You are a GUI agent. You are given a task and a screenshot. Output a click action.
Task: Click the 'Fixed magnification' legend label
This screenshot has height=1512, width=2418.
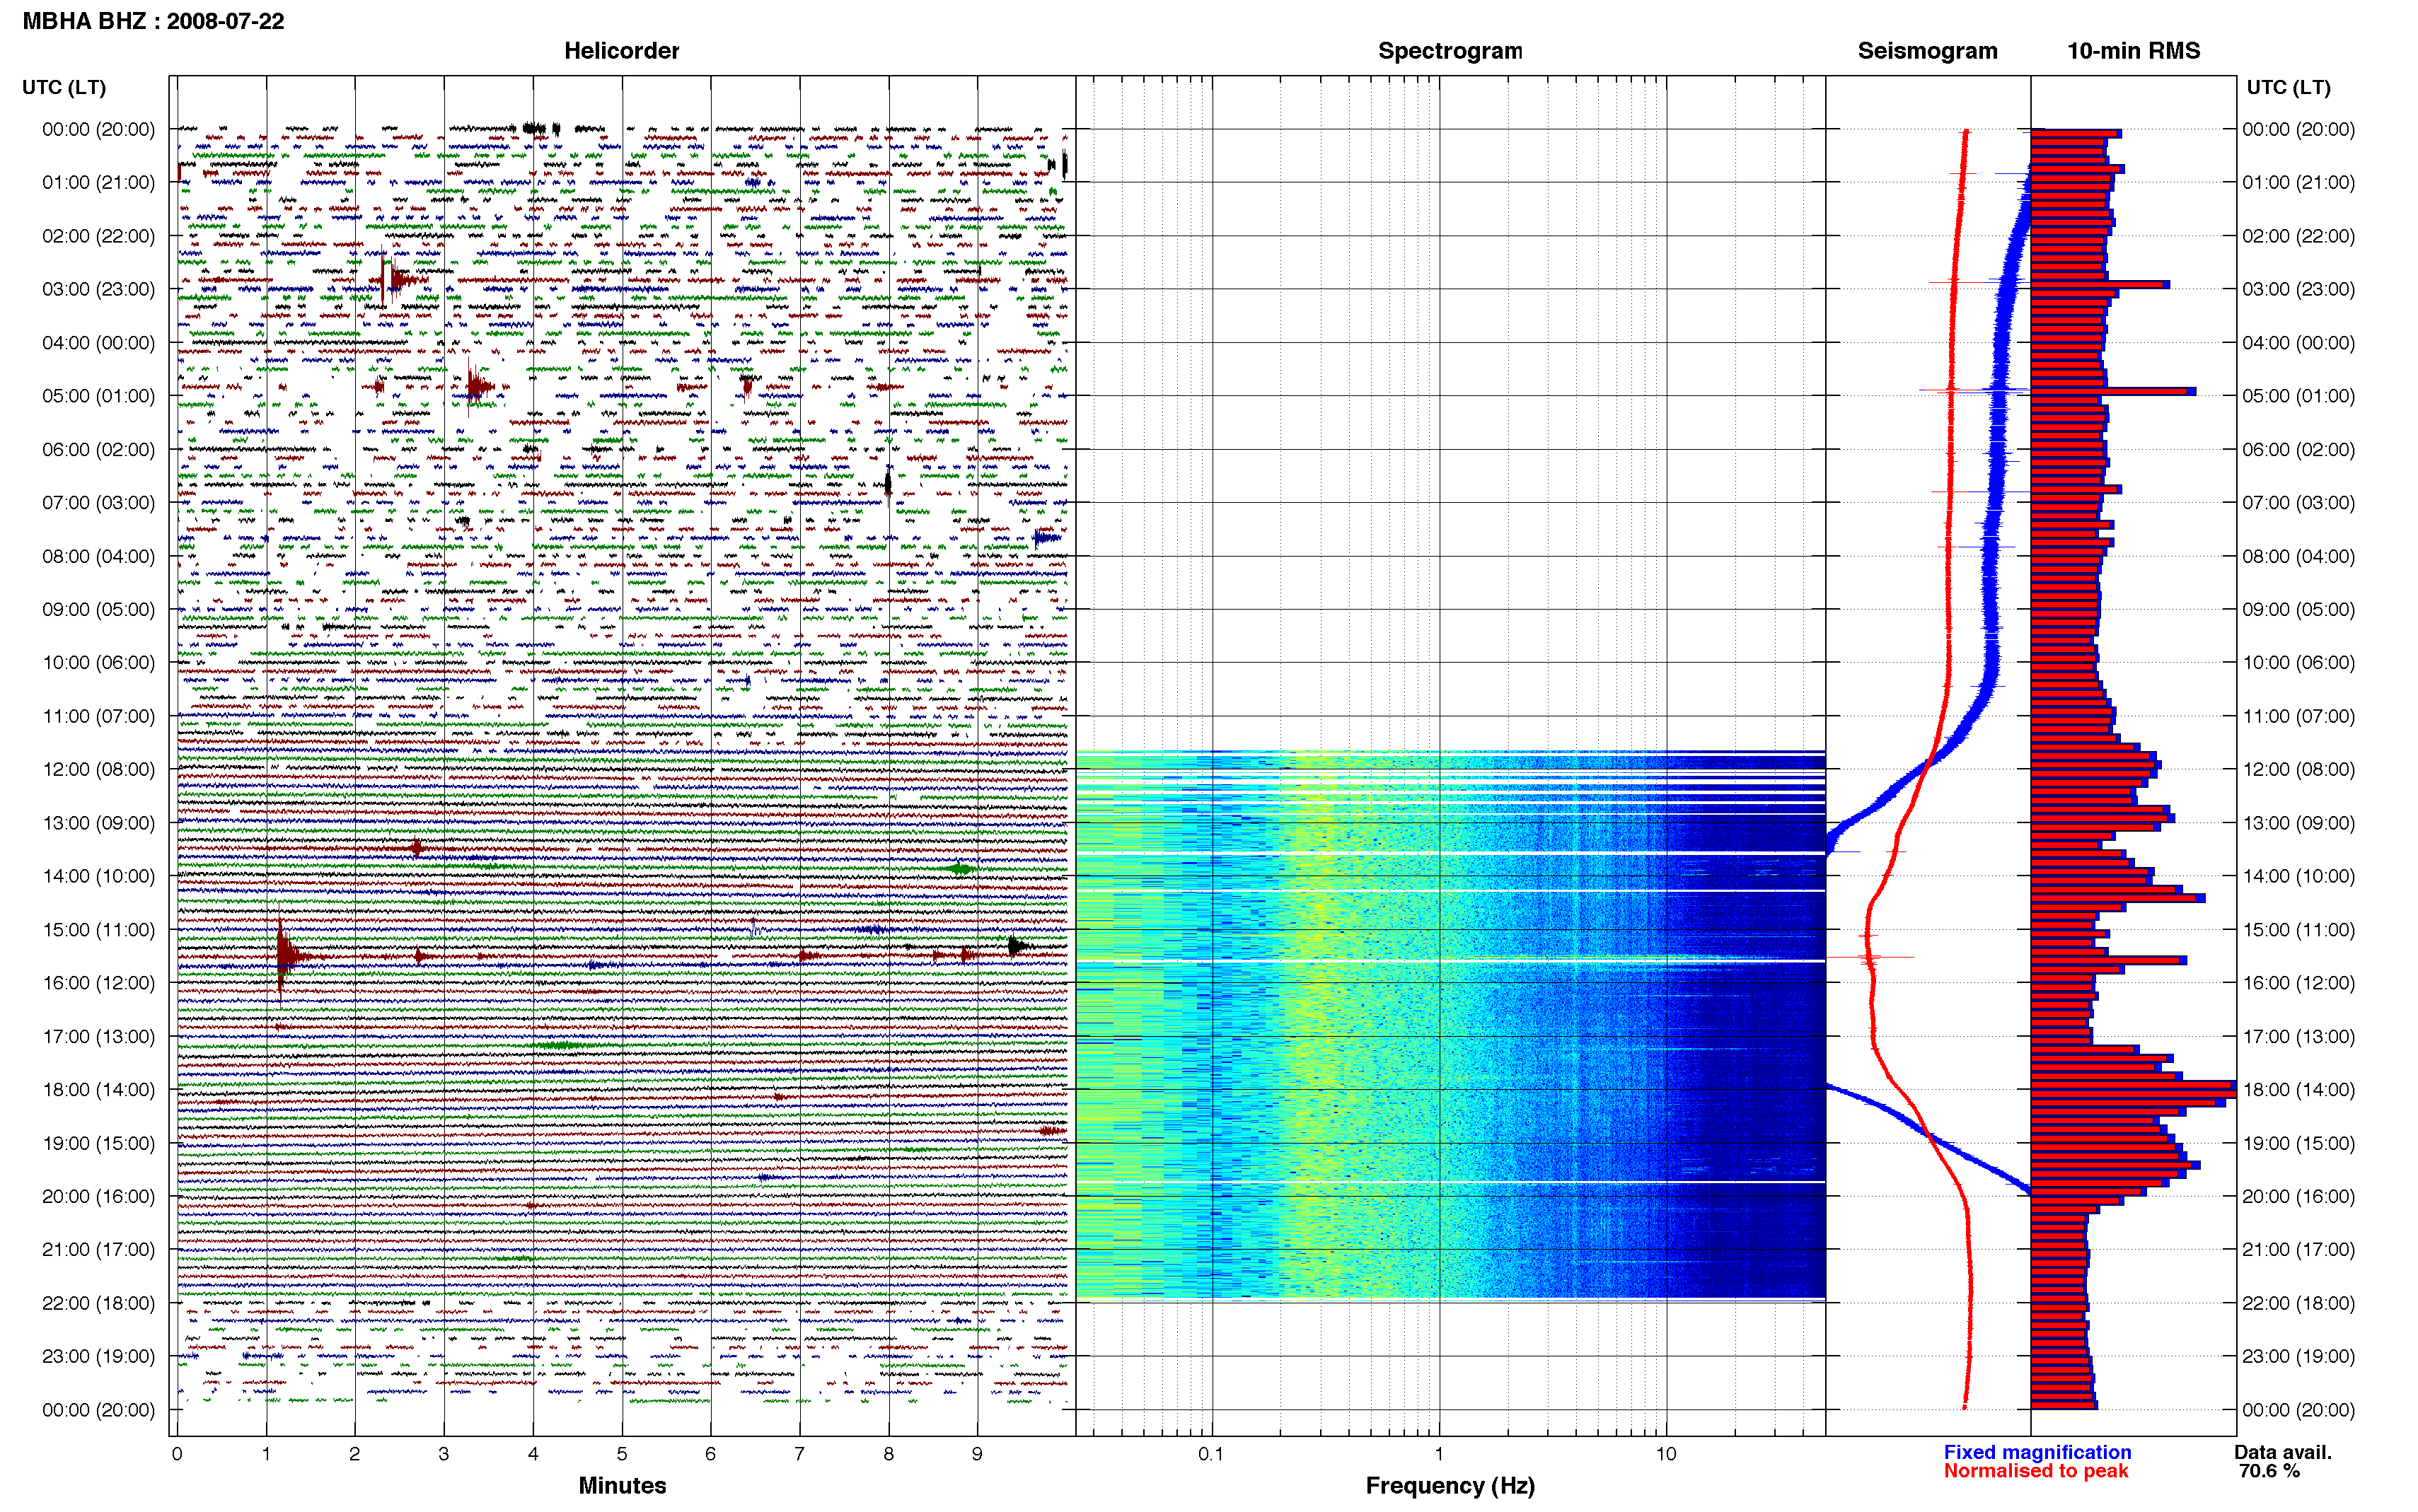[x=2037, y=1452]
